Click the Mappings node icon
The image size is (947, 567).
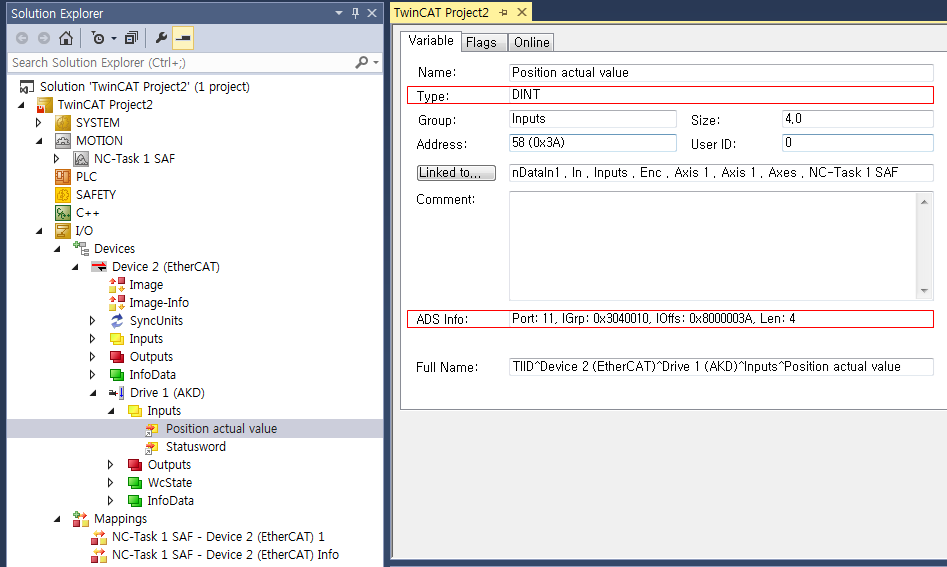point(81,519)
